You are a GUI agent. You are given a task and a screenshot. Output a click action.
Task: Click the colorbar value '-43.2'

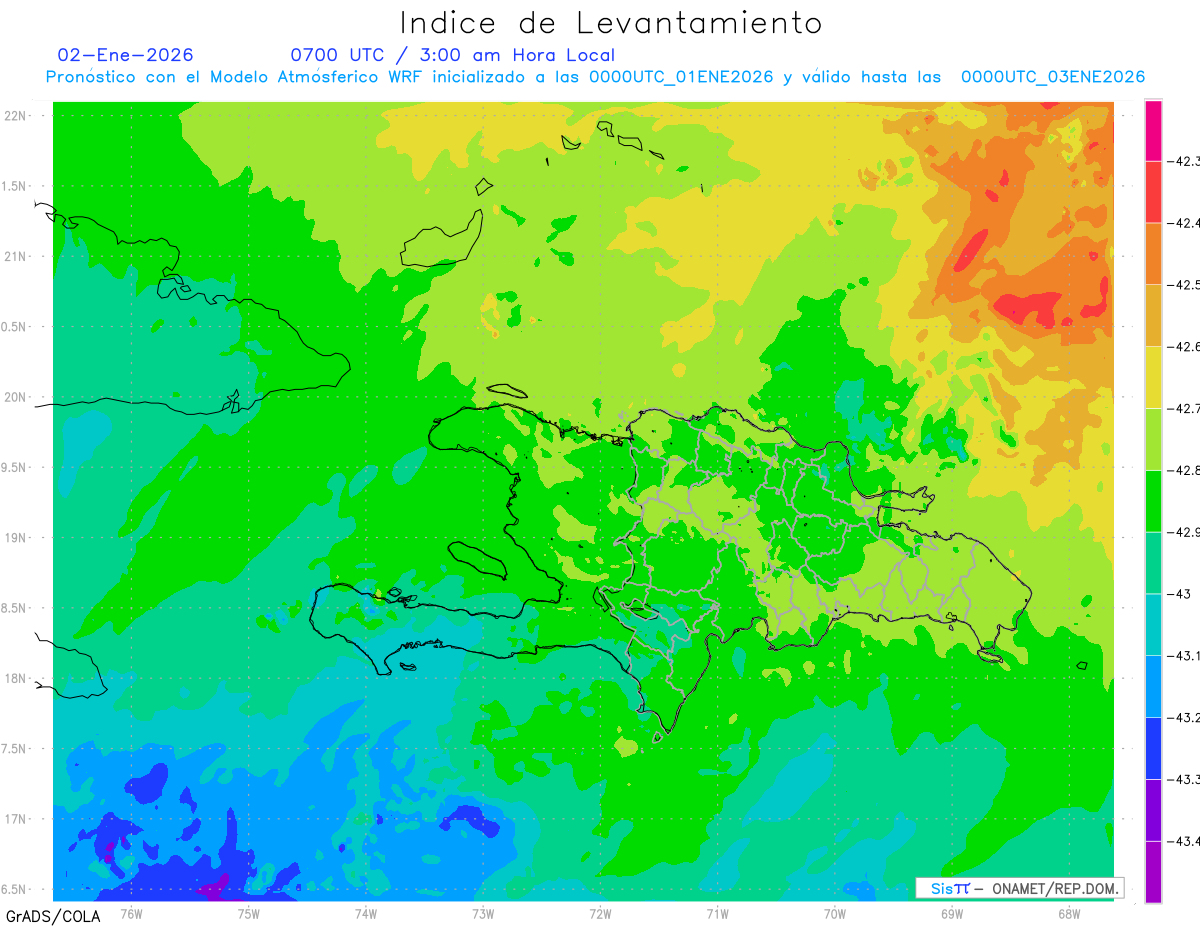tap(1185, 717)
